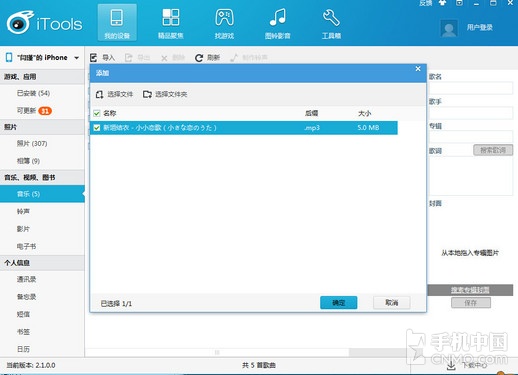Click the cancel button in dialog
Viewport: 518px width, 375px height.
(392, 303)
